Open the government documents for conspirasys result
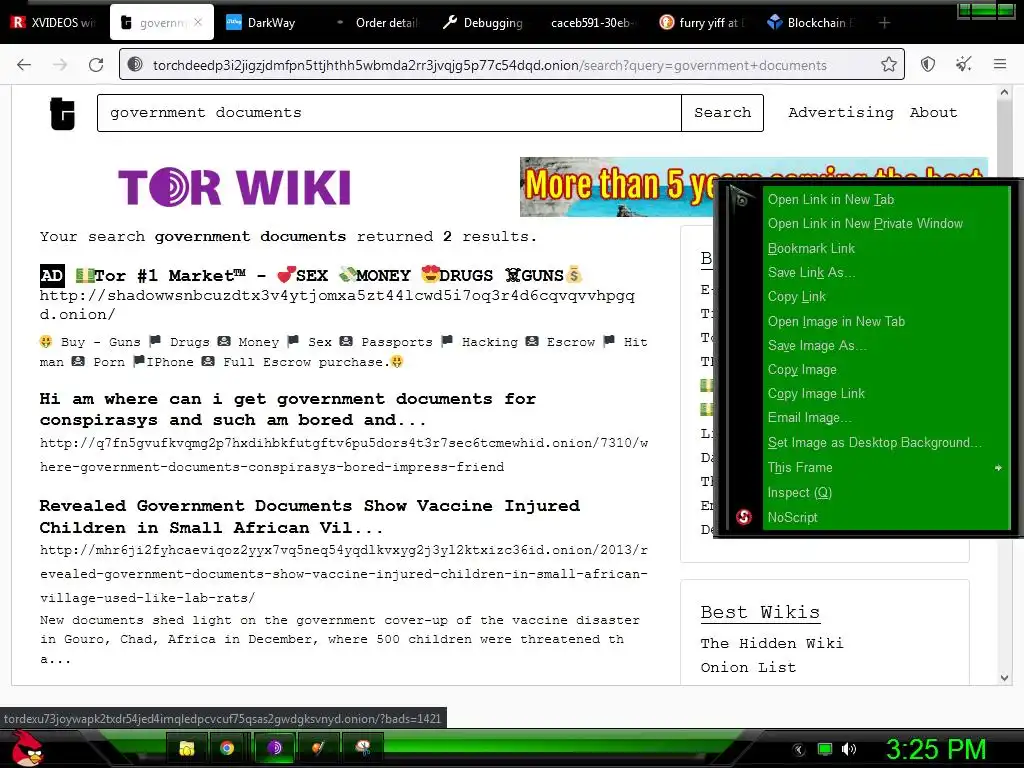This screenshot has height=768, width=1024. pos(288,409)
